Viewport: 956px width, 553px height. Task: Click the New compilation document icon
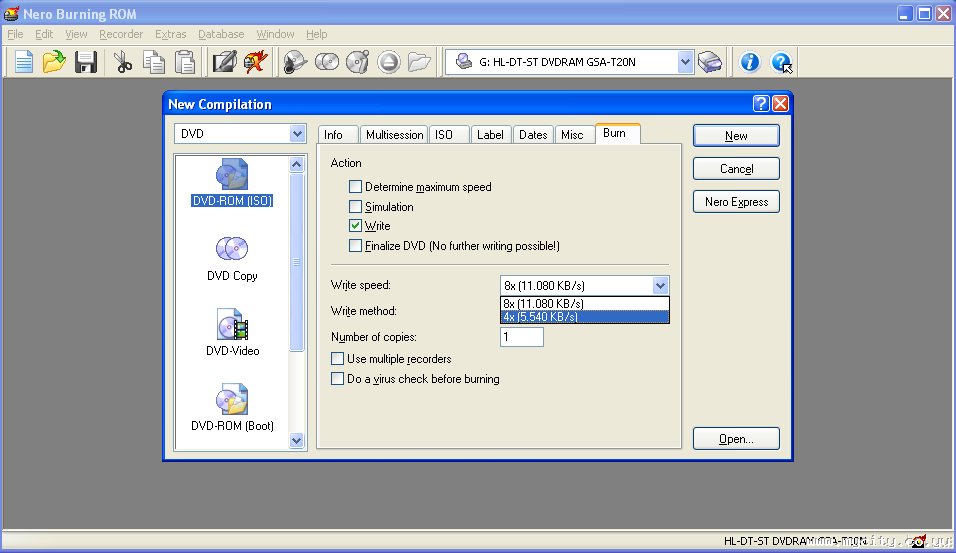click(x=24, y=62)
